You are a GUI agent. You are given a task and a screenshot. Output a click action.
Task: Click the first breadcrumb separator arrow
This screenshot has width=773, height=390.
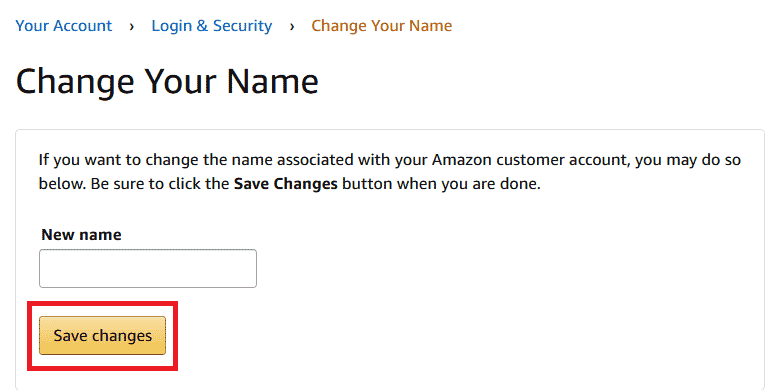(132, 27)
